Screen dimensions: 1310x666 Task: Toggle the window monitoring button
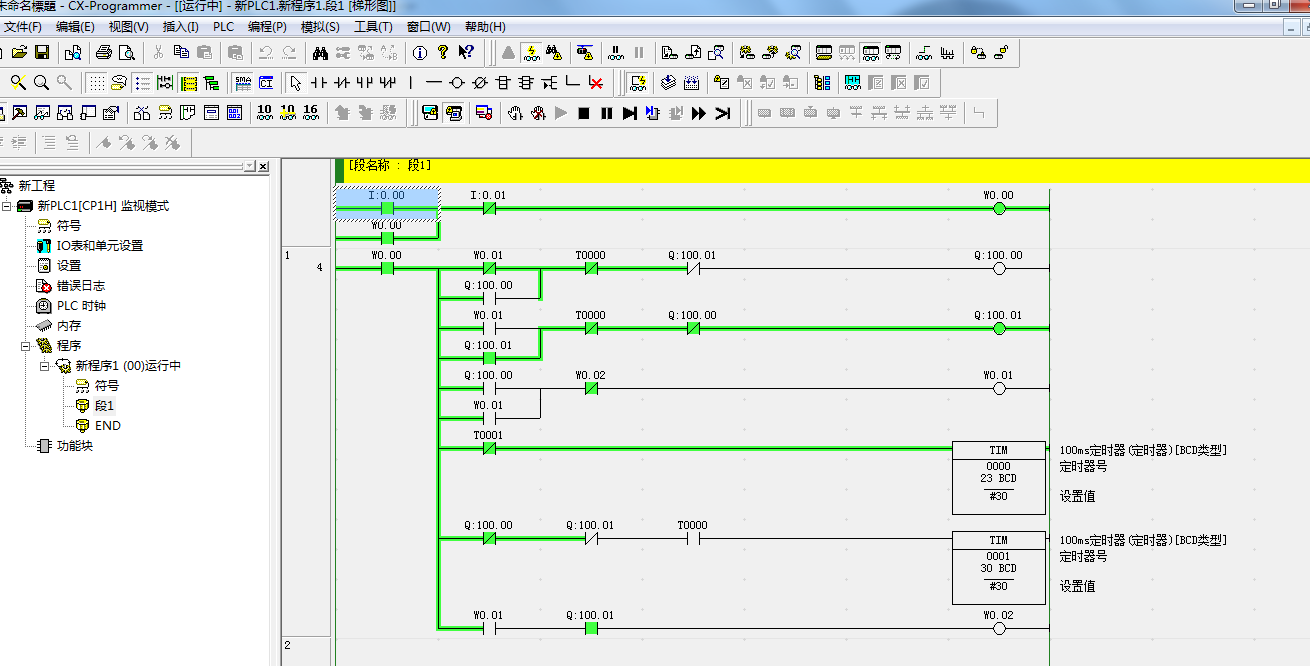[x=639, y=83]
